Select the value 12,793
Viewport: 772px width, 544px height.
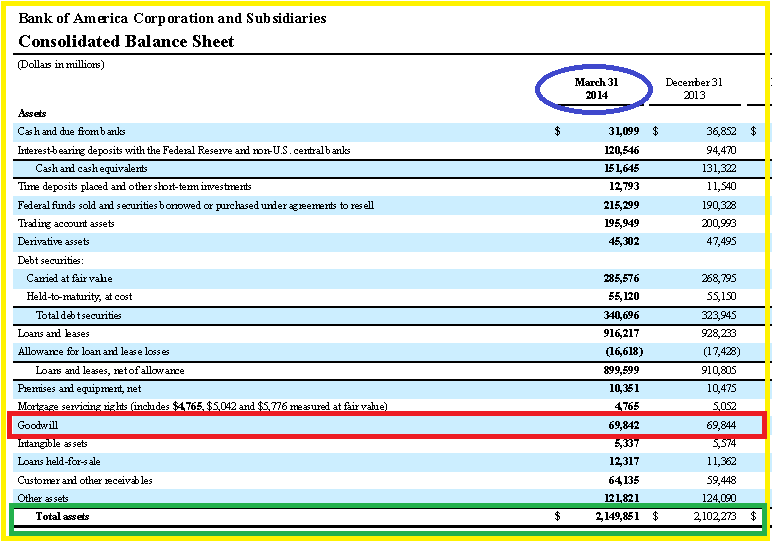624,187
